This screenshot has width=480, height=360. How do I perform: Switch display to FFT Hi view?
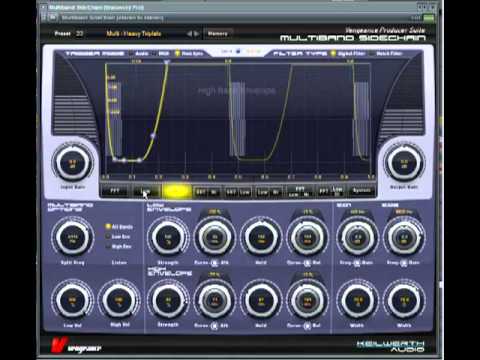[x=207, y=192]
